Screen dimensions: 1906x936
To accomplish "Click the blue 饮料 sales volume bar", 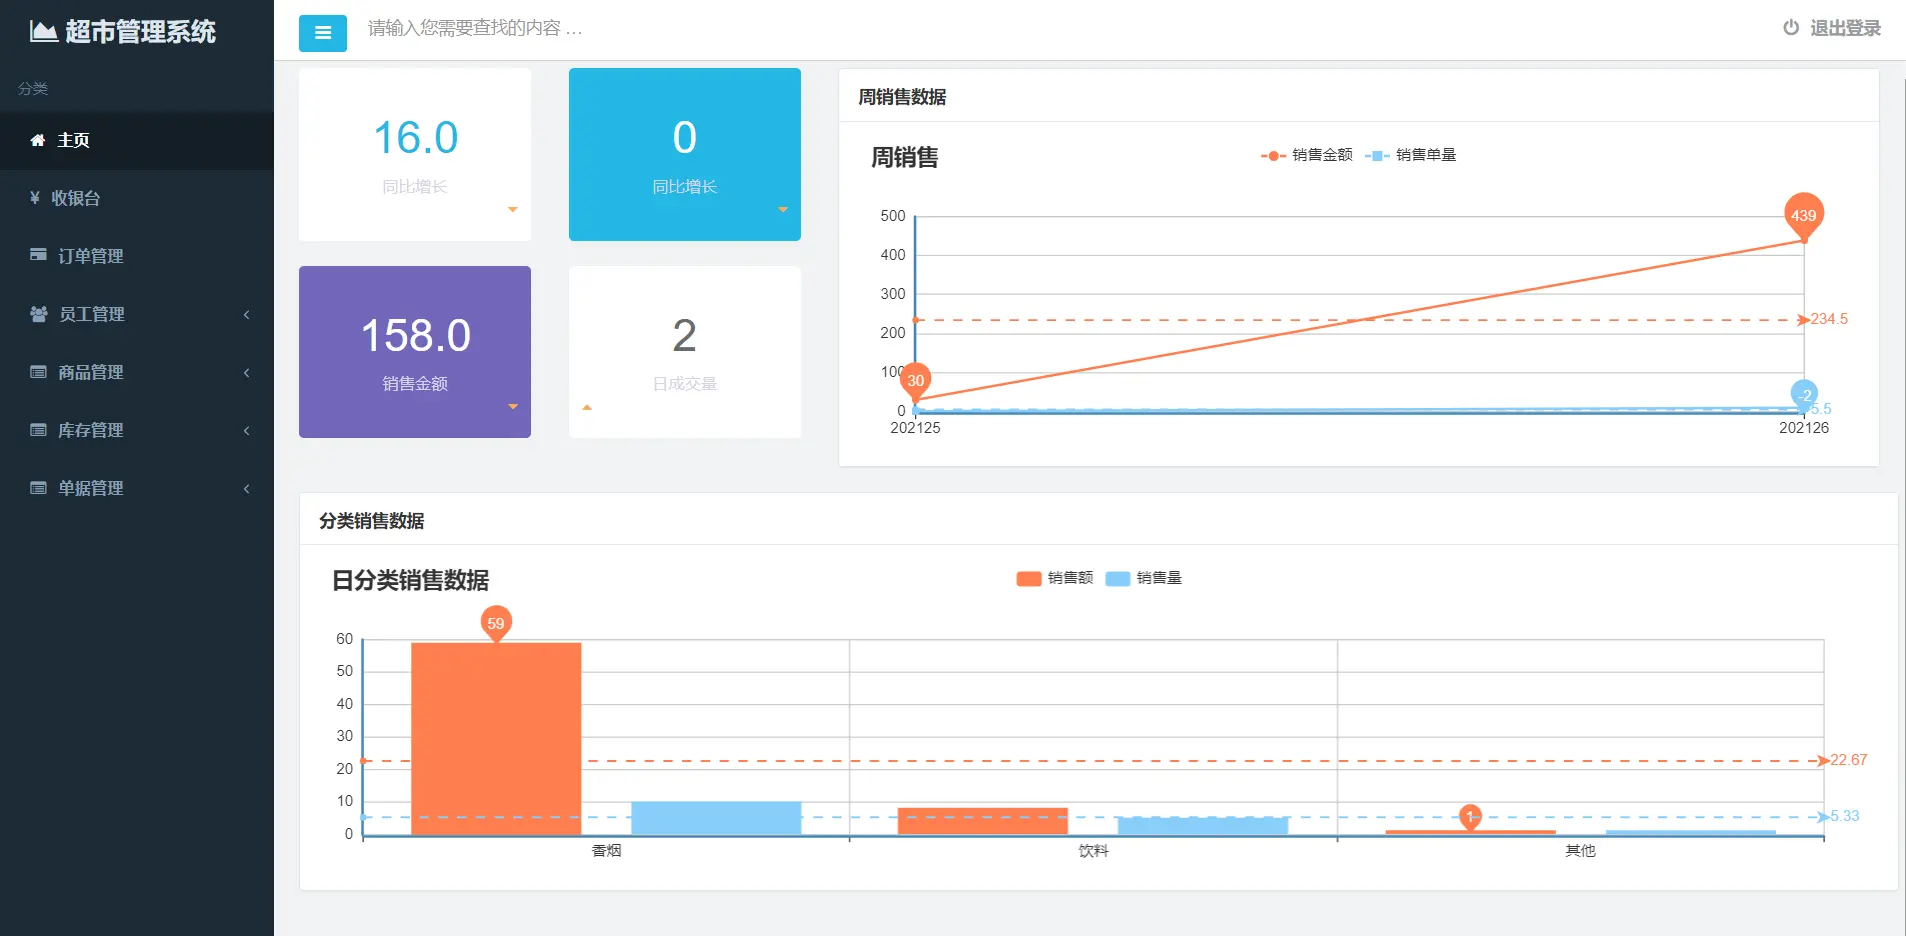I will pos(1203,826).
